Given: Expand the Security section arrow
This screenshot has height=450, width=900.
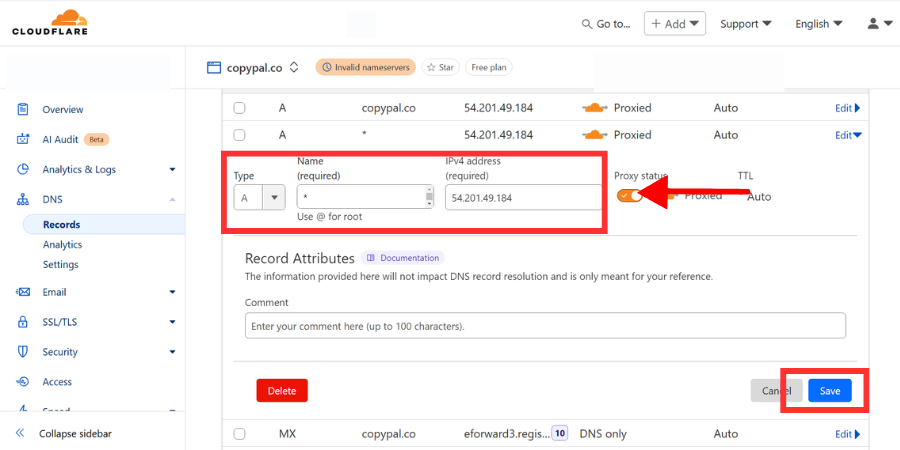Looking at the screenshot, I should tap(172, 352).
